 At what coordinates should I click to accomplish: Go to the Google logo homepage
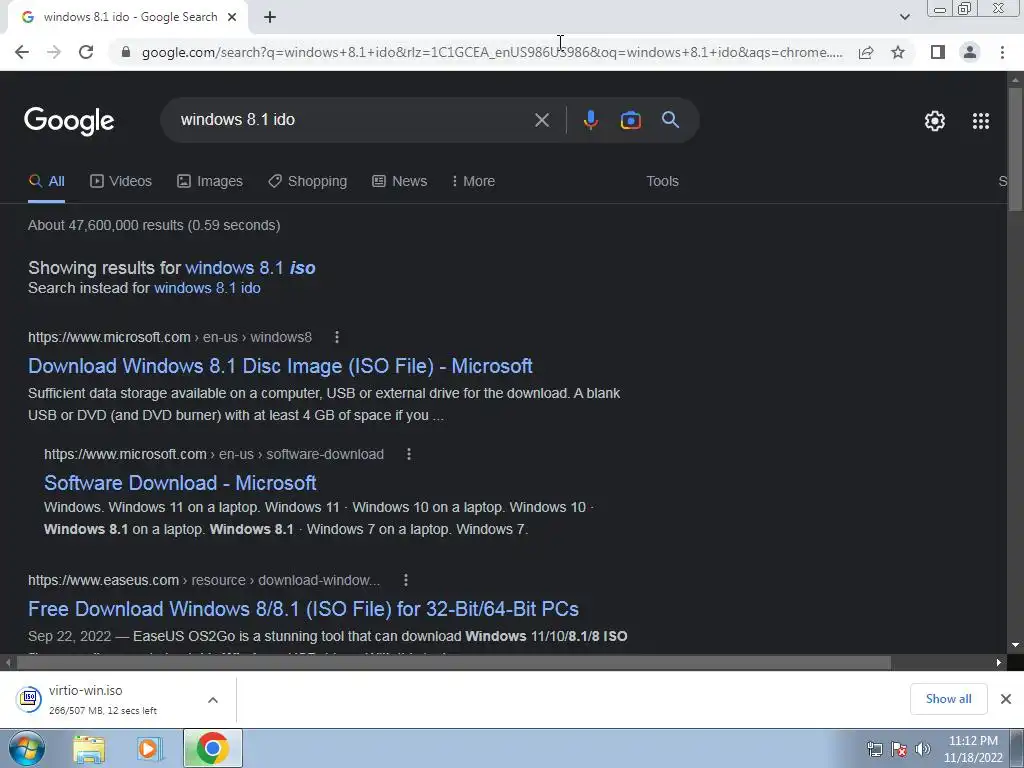tap(69, 121)
